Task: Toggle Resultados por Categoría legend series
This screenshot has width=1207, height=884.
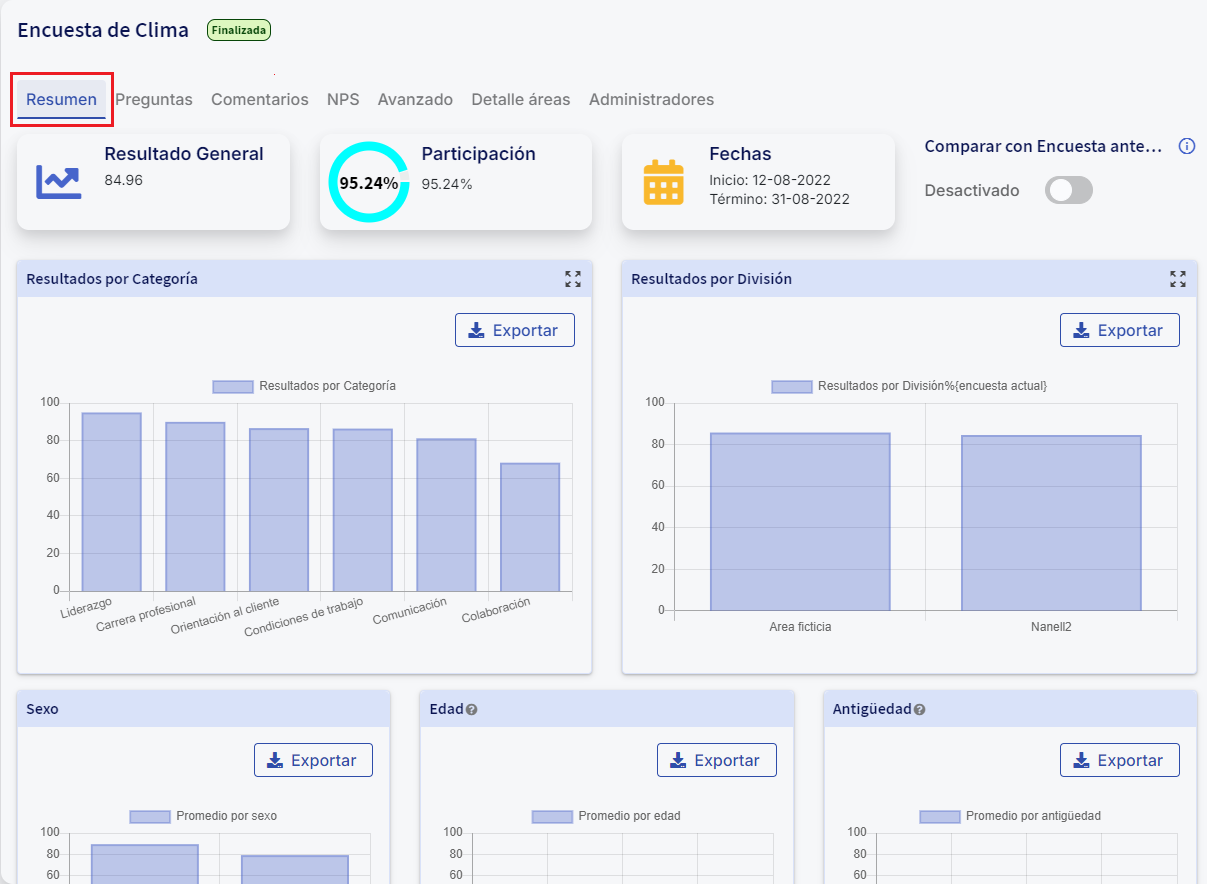Action: point(304,386)
